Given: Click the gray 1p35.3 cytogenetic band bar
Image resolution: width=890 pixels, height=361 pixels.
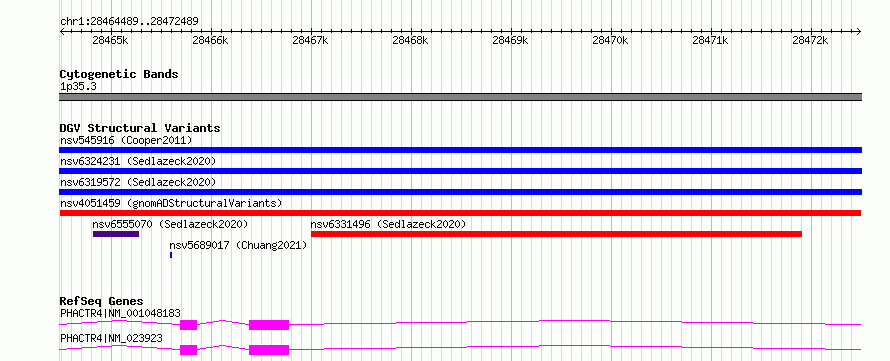Looking at the screenshot, I should [x=460, y=97].
